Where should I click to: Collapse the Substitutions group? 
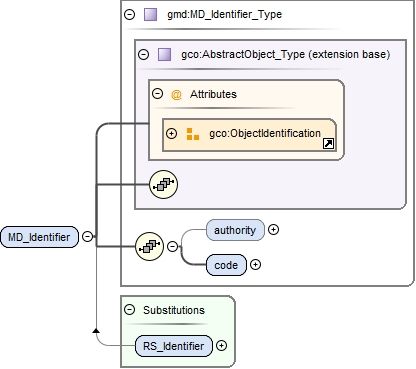point(129,310)
